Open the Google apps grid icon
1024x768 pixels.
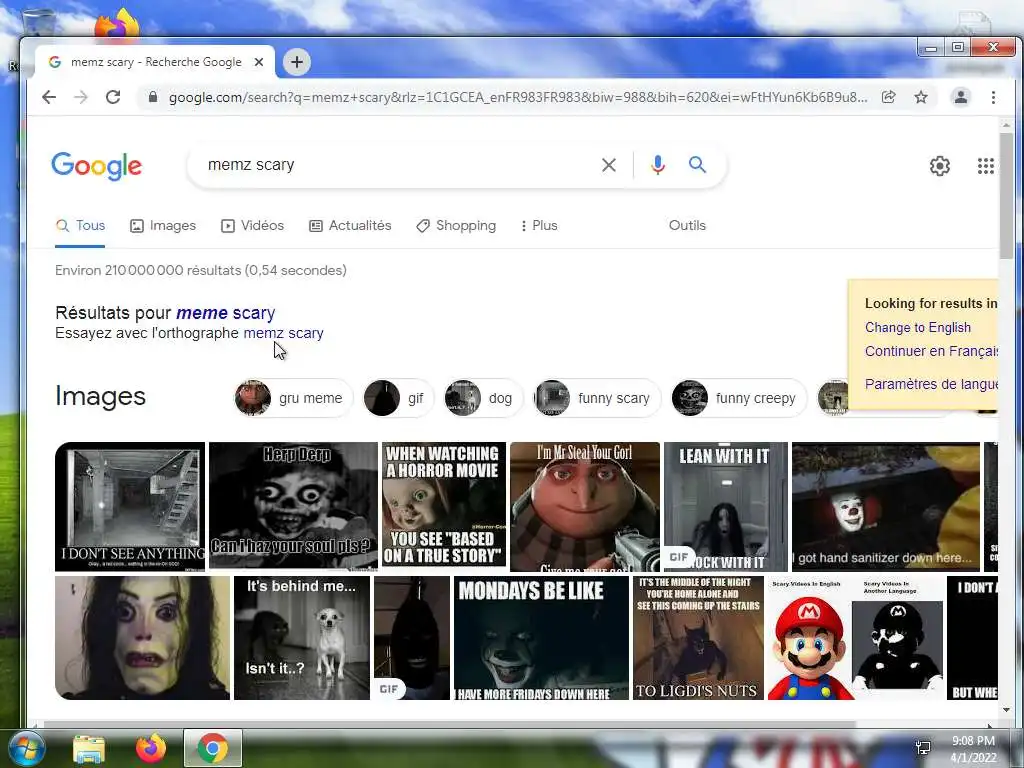(985, 166)
